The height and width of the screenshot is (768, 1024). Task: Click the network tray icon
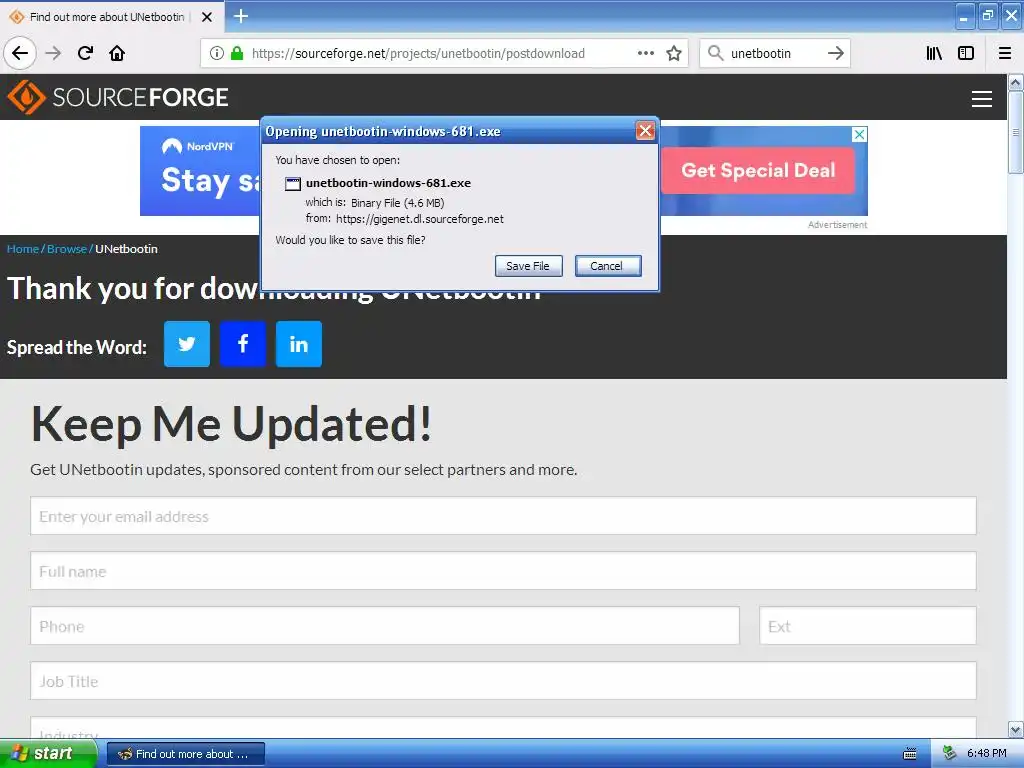click(x=950, y=754)
